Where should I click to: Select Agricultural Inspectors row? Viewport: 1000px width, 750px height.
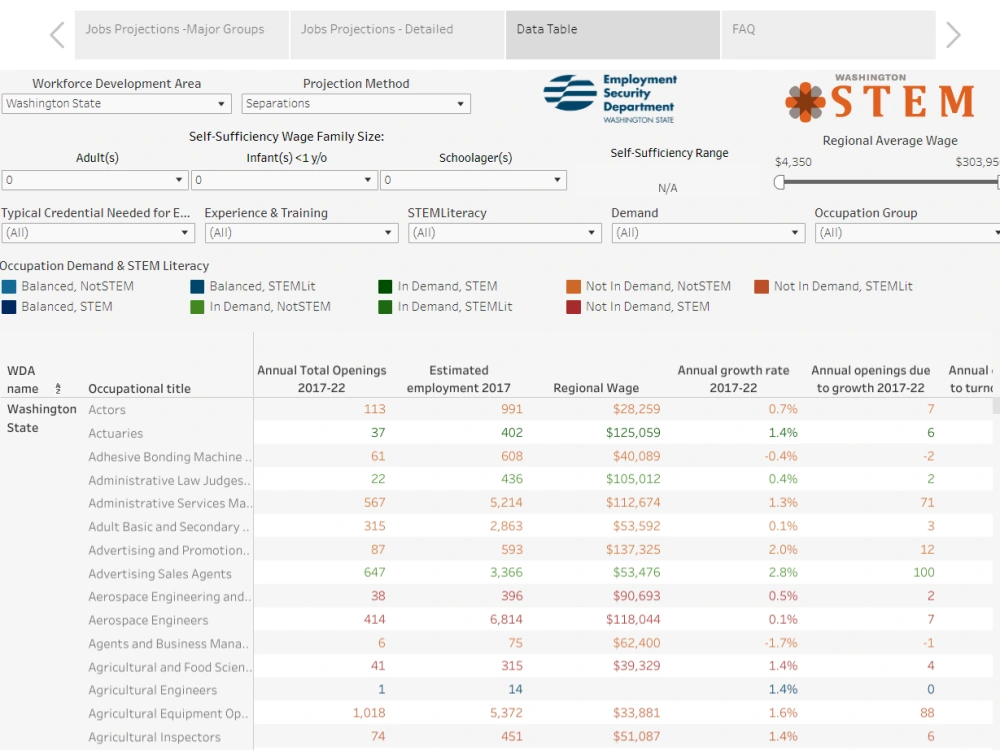click(154, 737)
